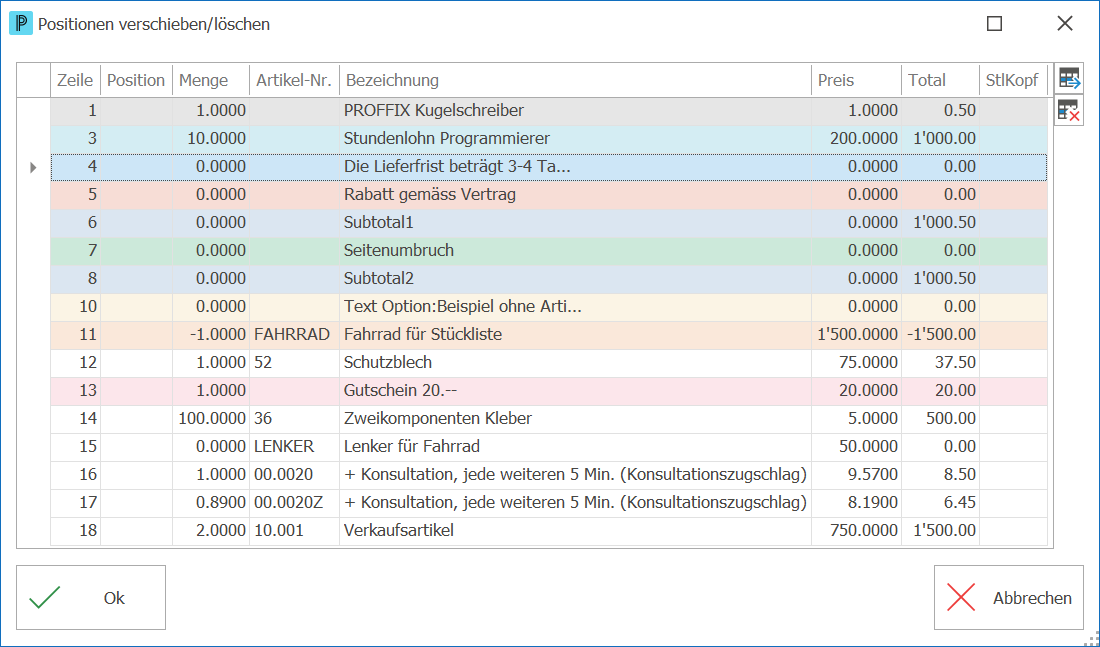Image resolution: width=1100 pixels, height=647 pixels.
Task: Select the row 'PROFFIX Kugelschreiber'
Action: tap(549, 111)
